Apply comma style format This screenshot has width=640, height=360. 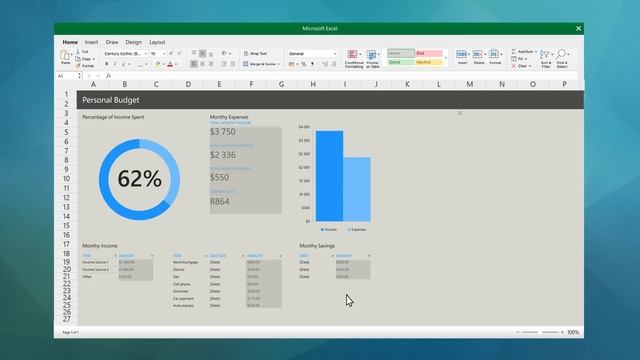point(312,64)
